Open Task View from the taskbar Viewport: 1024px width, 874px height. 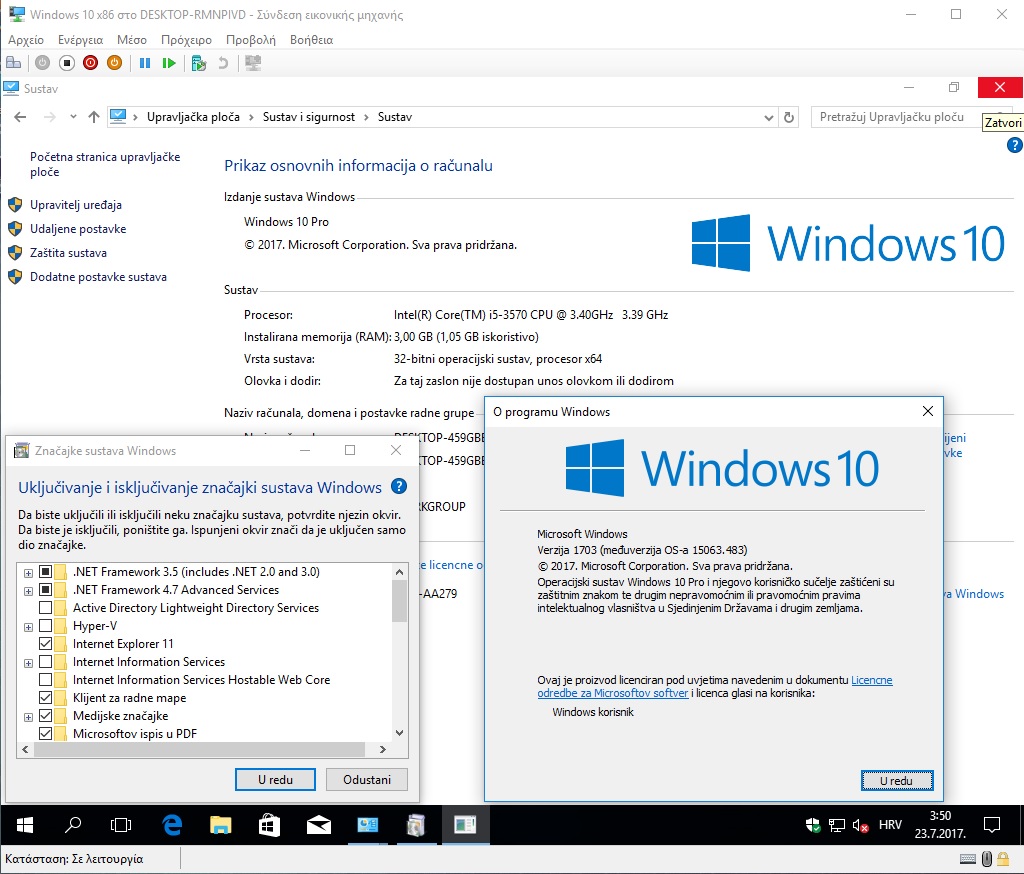click(121, 825)
